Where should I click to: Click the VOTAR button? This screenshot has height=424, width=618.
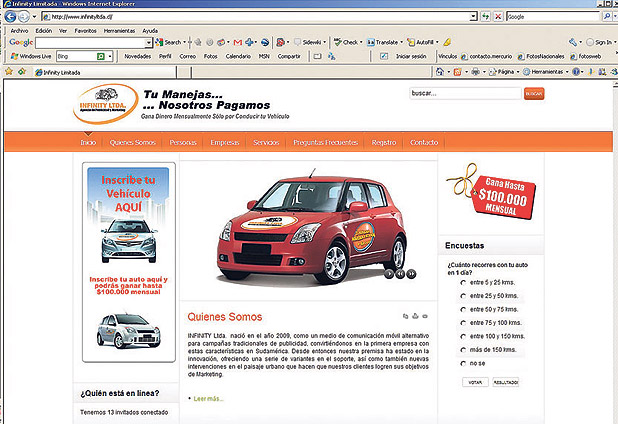(475, 383)
